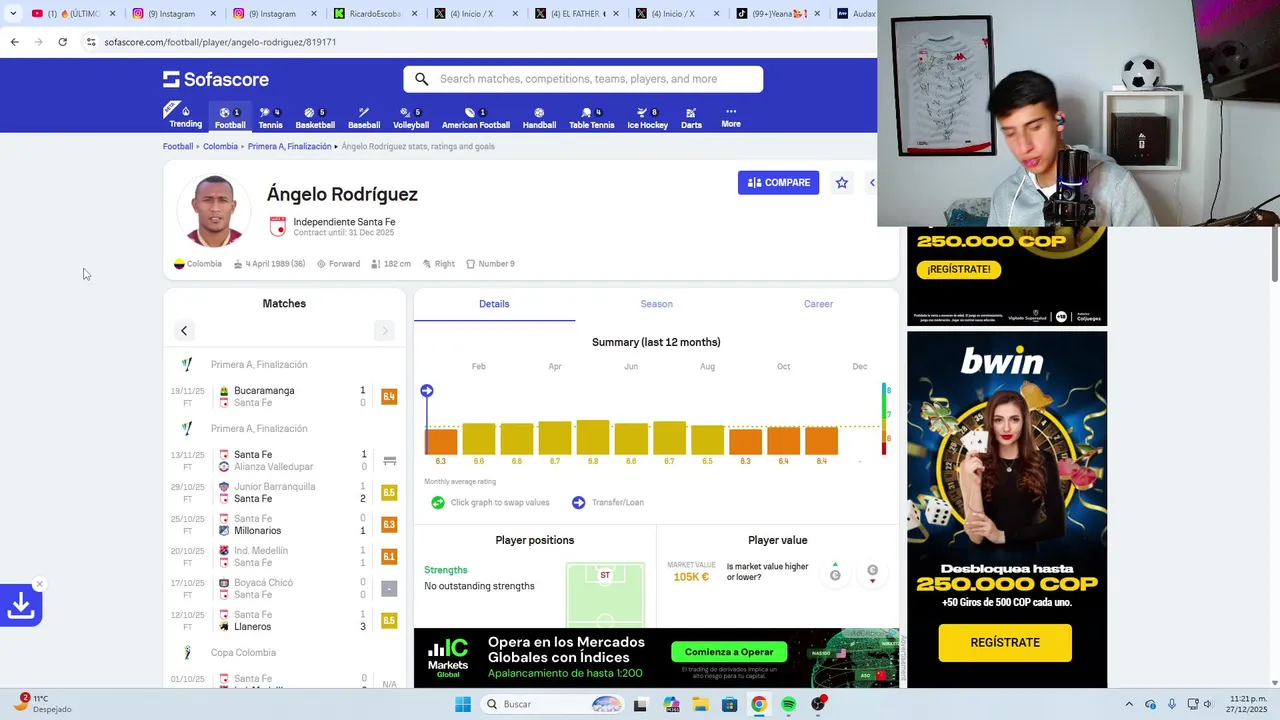This screenshot has width=1280, height=720.
Task: Open Handball section
Action: coord(539,117)
